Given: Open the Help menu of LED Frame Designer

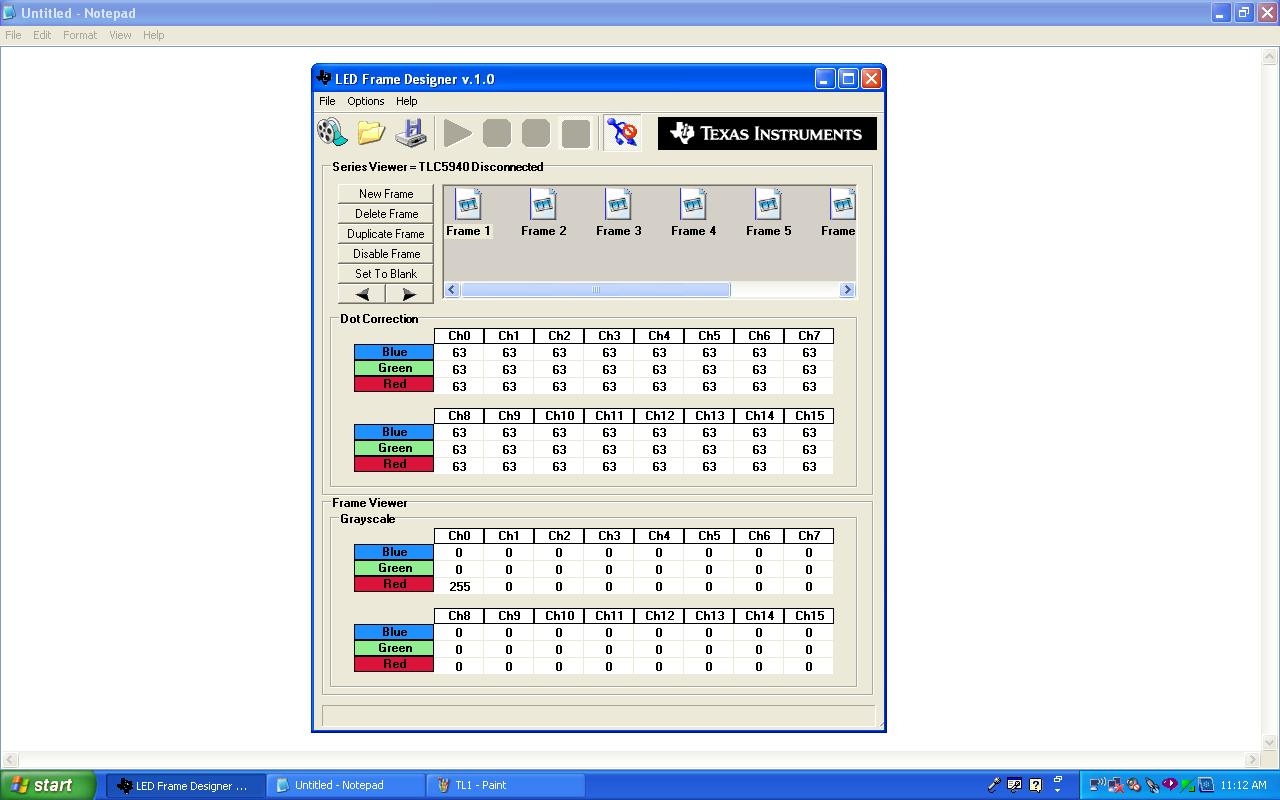Looking at the screenshot, I should pos(406,101).
